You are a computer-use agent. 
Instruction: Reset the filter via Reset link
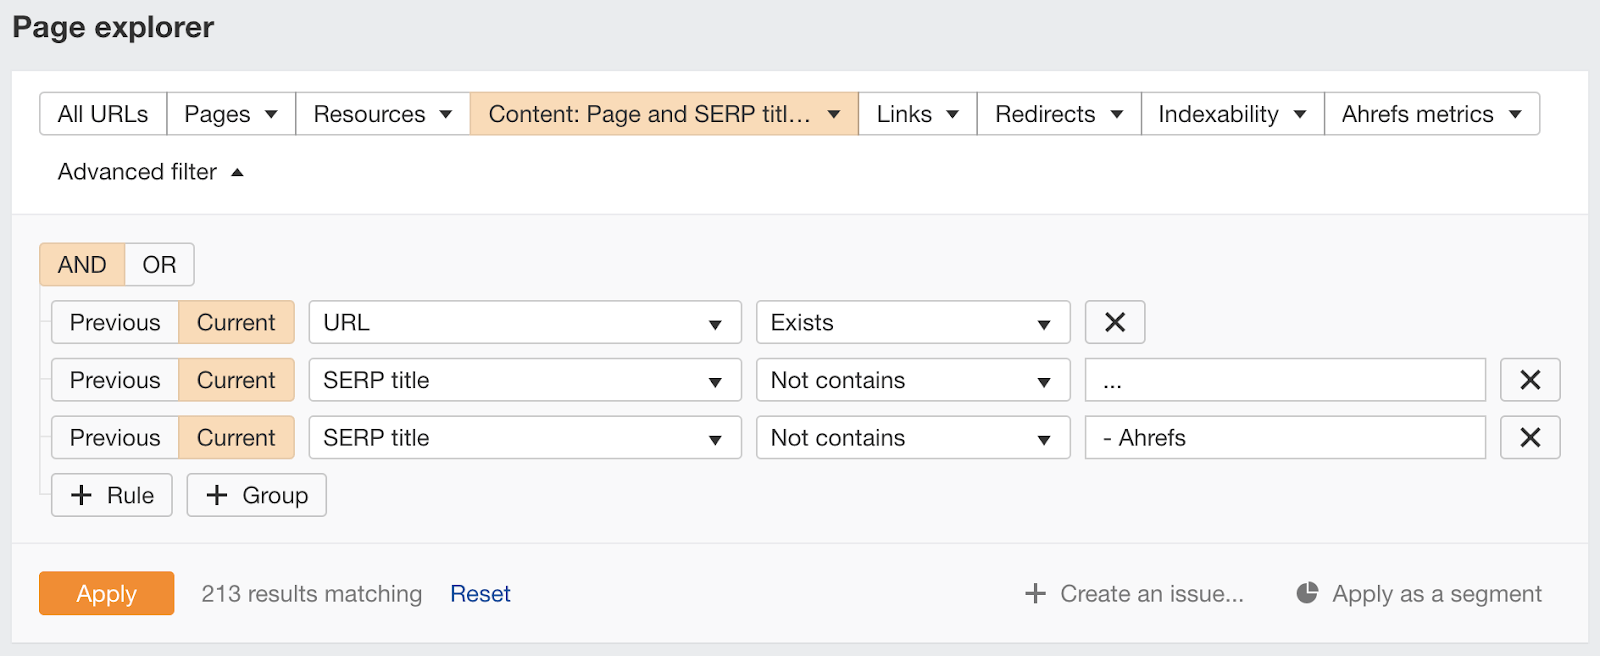click(480, 594)
